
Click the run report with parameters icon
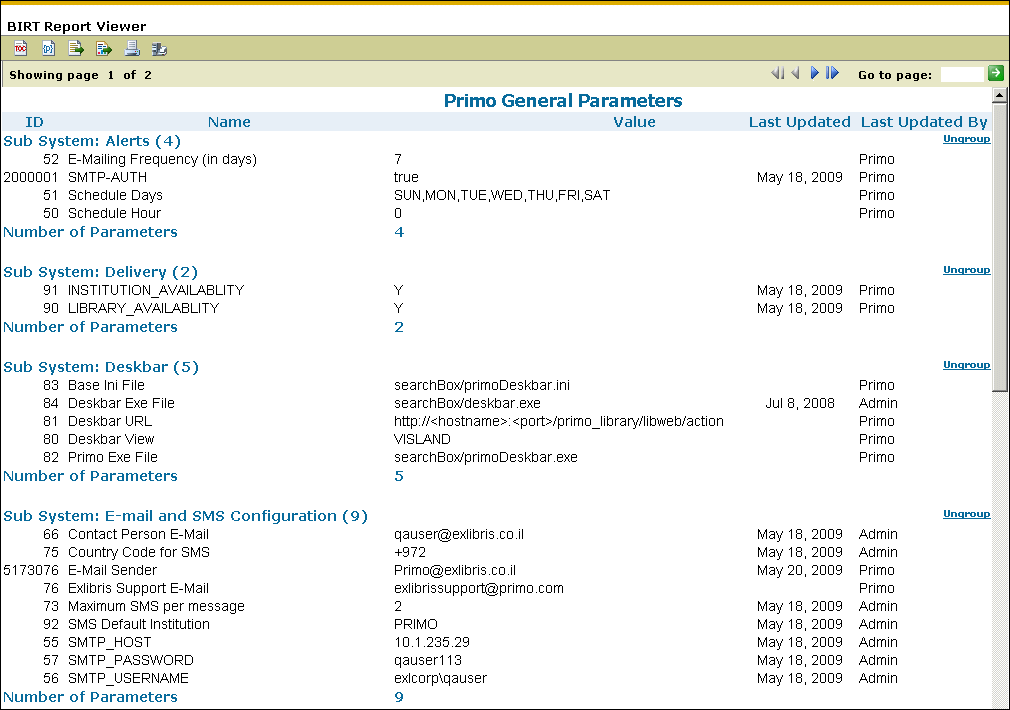48,48
